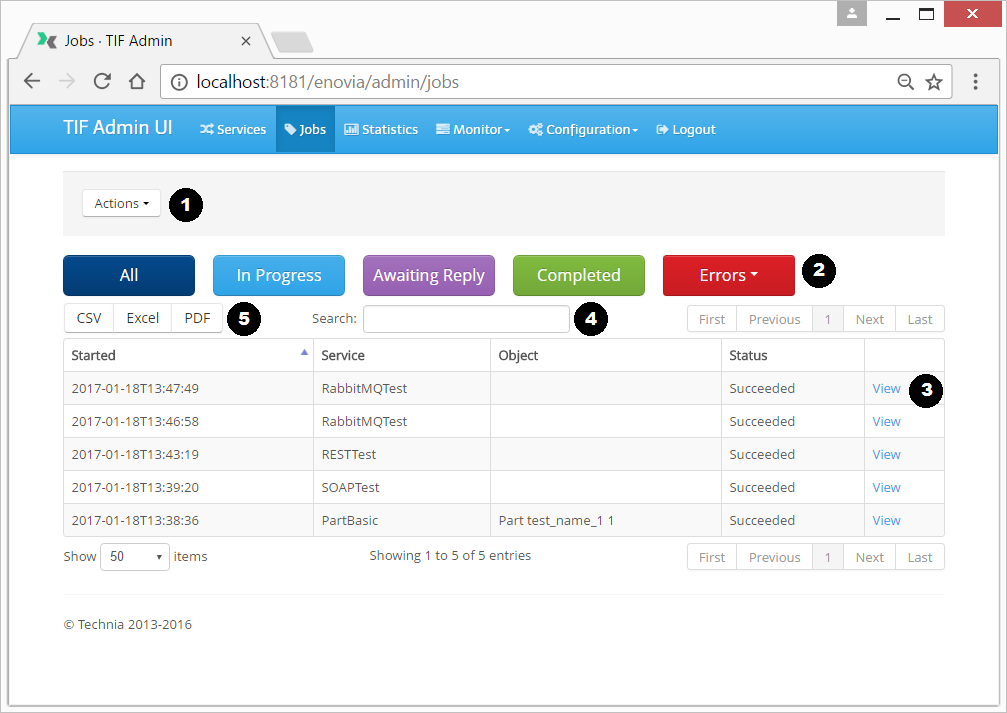Close the Jobs TIF Admin tab
The height and width of the screenshot is (713, 1007).
[x=246, y=41]
